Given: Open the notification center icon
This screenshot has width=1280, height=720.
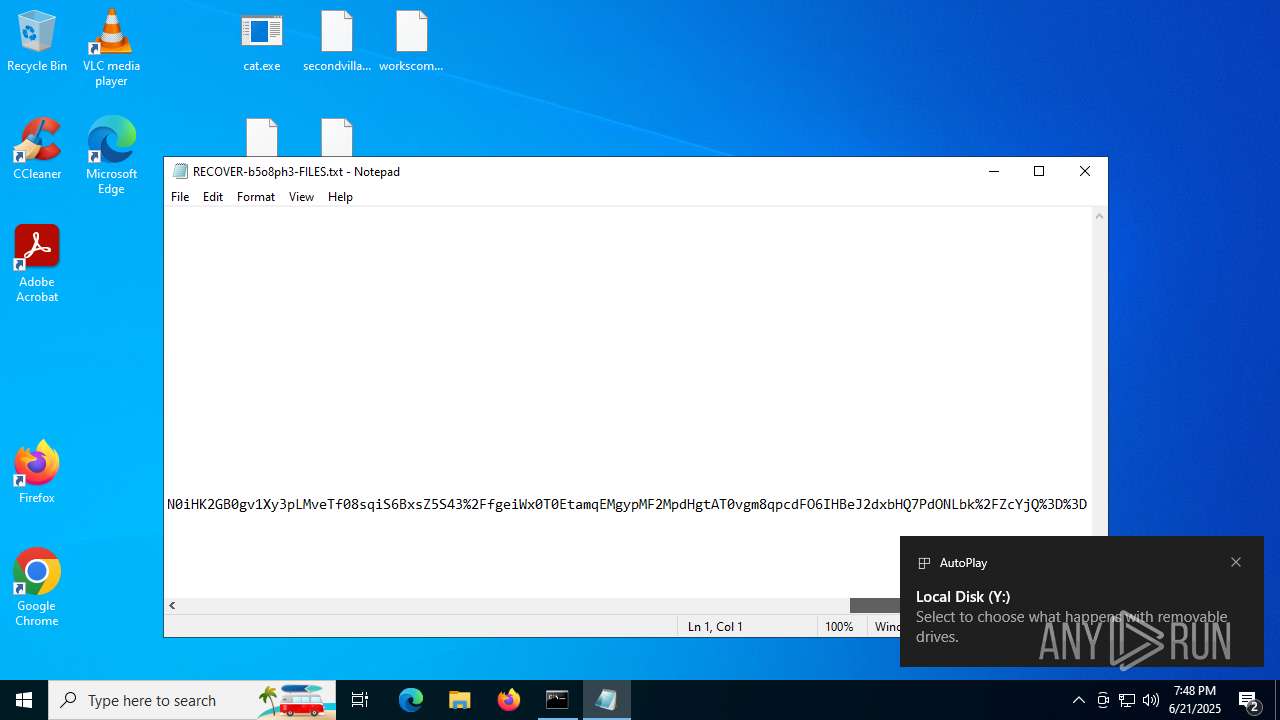Looking at the screenshot, I should click(x=1249, y=700).
